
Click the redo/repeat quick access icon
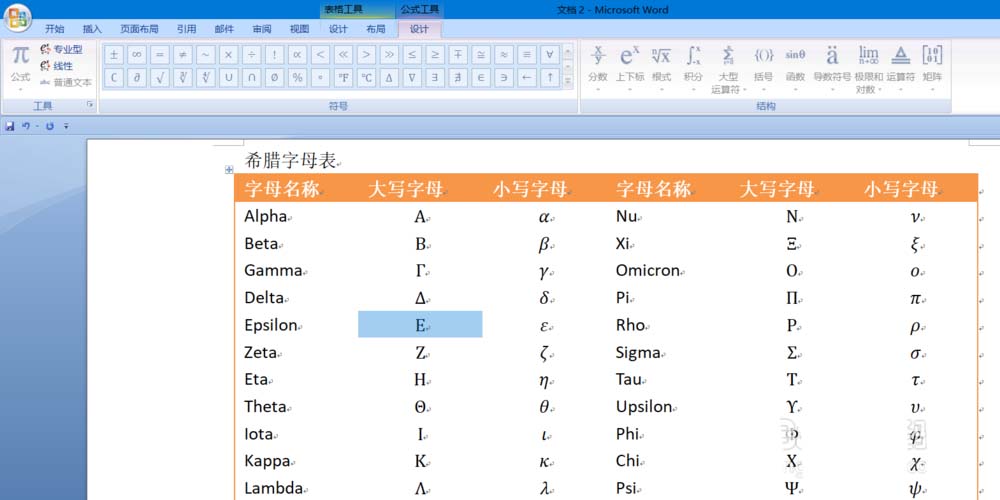(x=49, y=126)
